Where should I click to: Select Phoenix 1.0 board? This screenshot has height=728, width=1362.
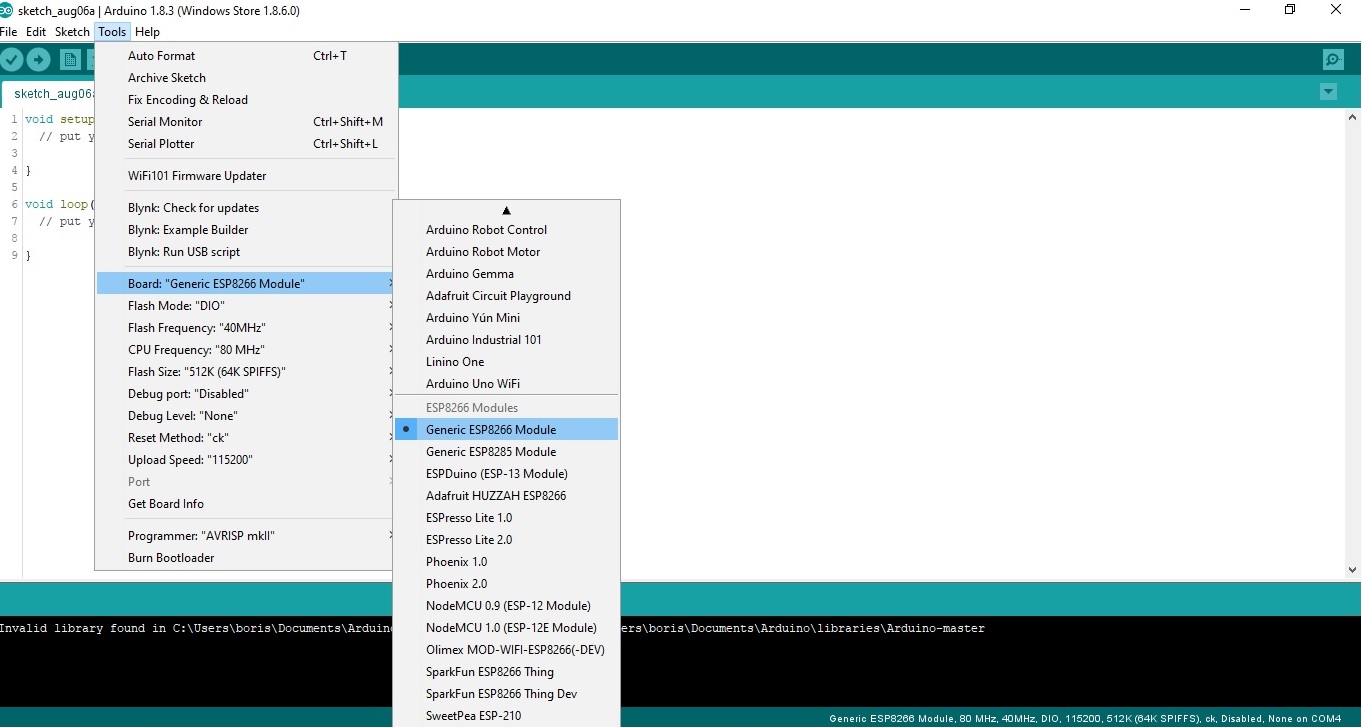click(x=506, y=562)
